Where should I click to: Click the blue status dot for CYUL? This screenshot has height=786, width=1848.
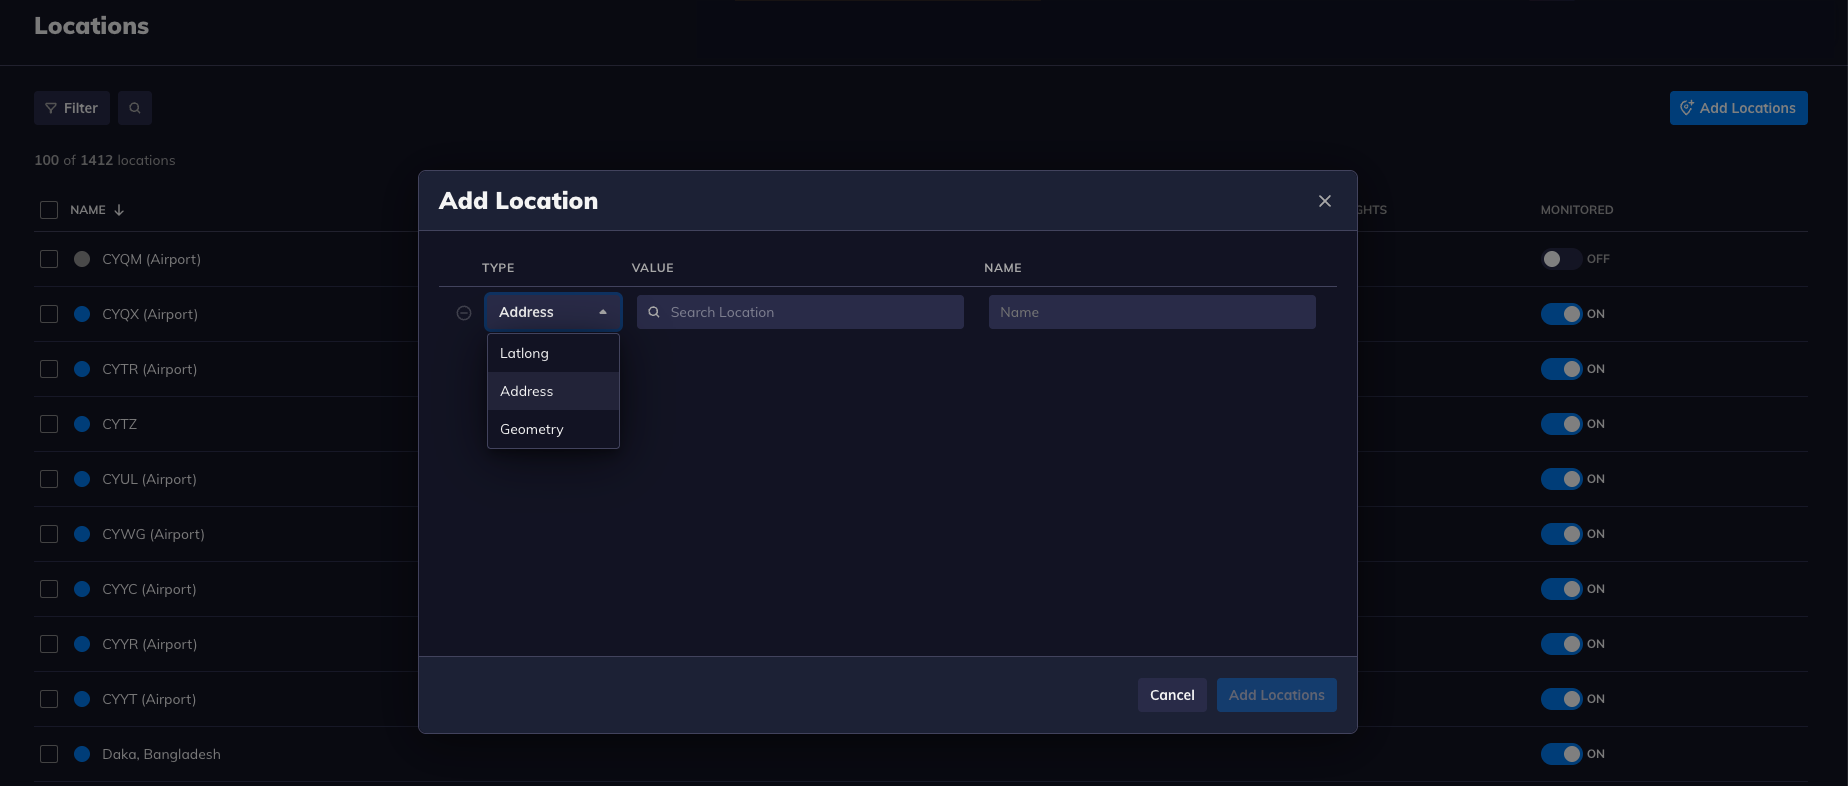click(82, 479)
